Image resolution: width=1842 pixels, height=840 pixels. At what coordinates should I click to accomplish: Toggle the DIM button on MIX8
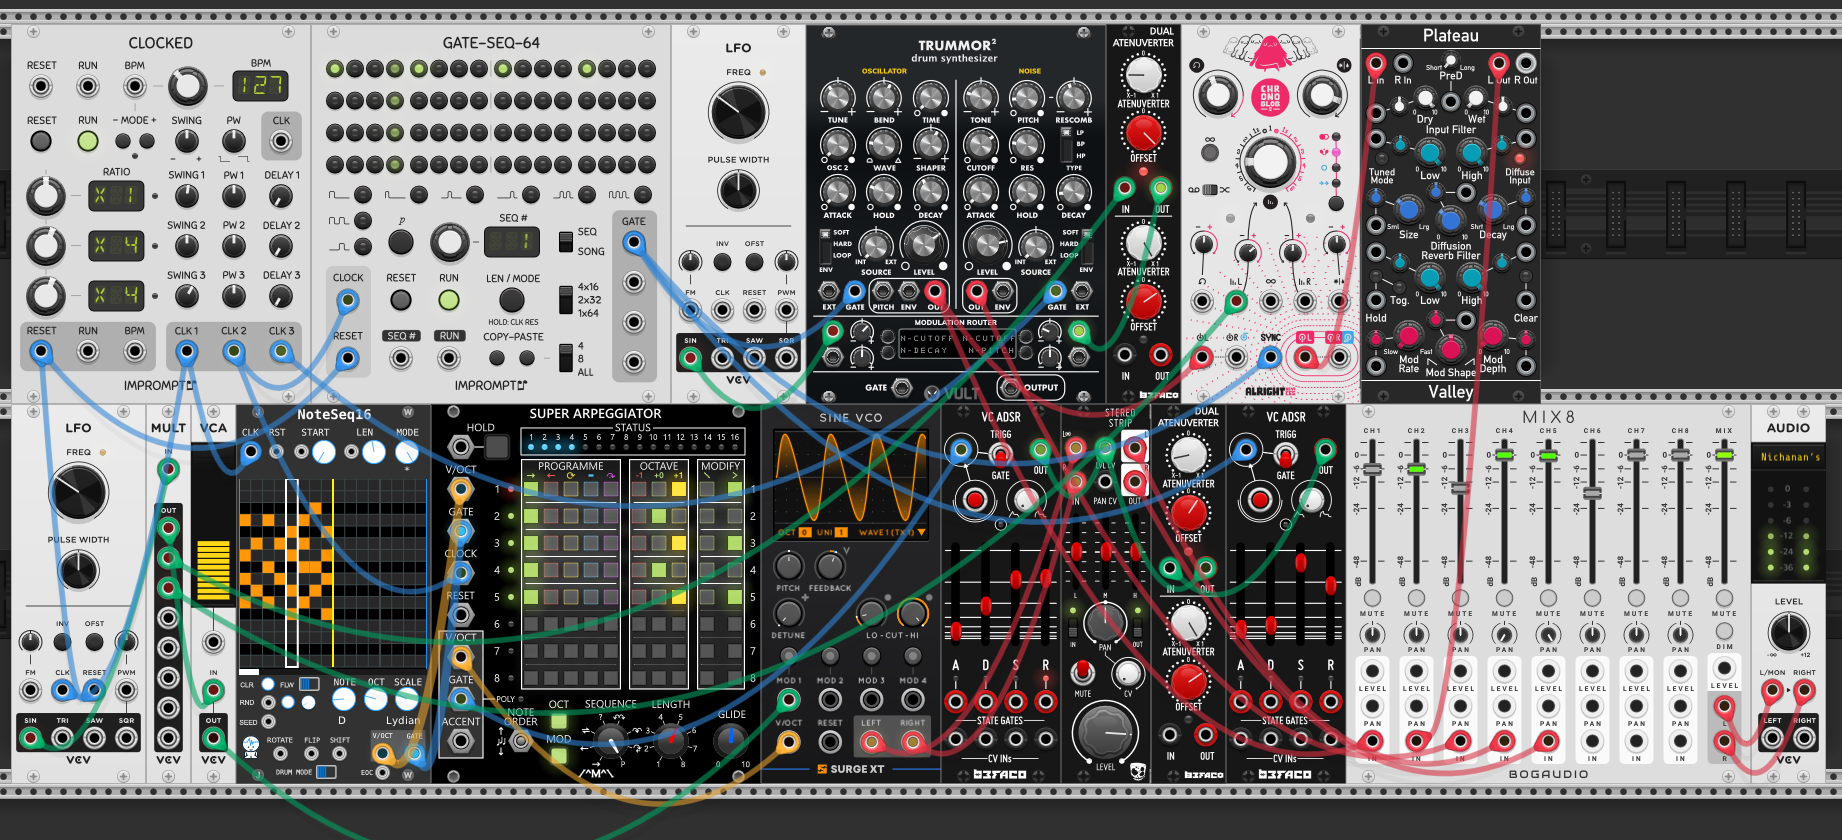click(1724, 631)
